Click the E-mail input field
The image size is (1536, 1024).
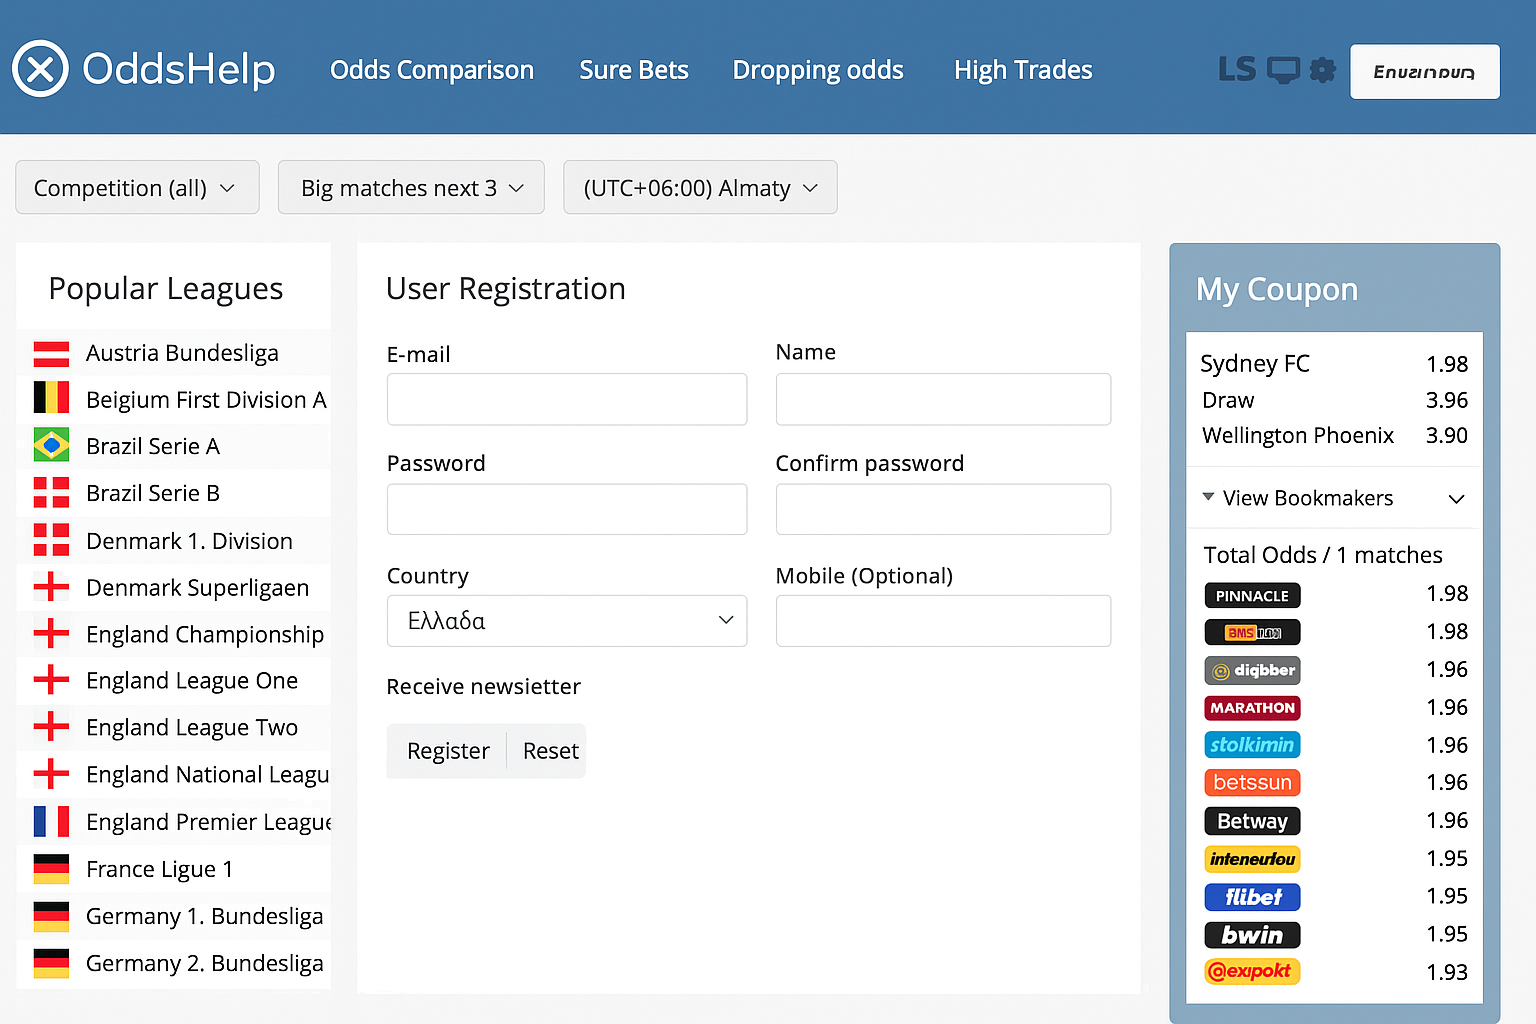click(x=566, y=399)
